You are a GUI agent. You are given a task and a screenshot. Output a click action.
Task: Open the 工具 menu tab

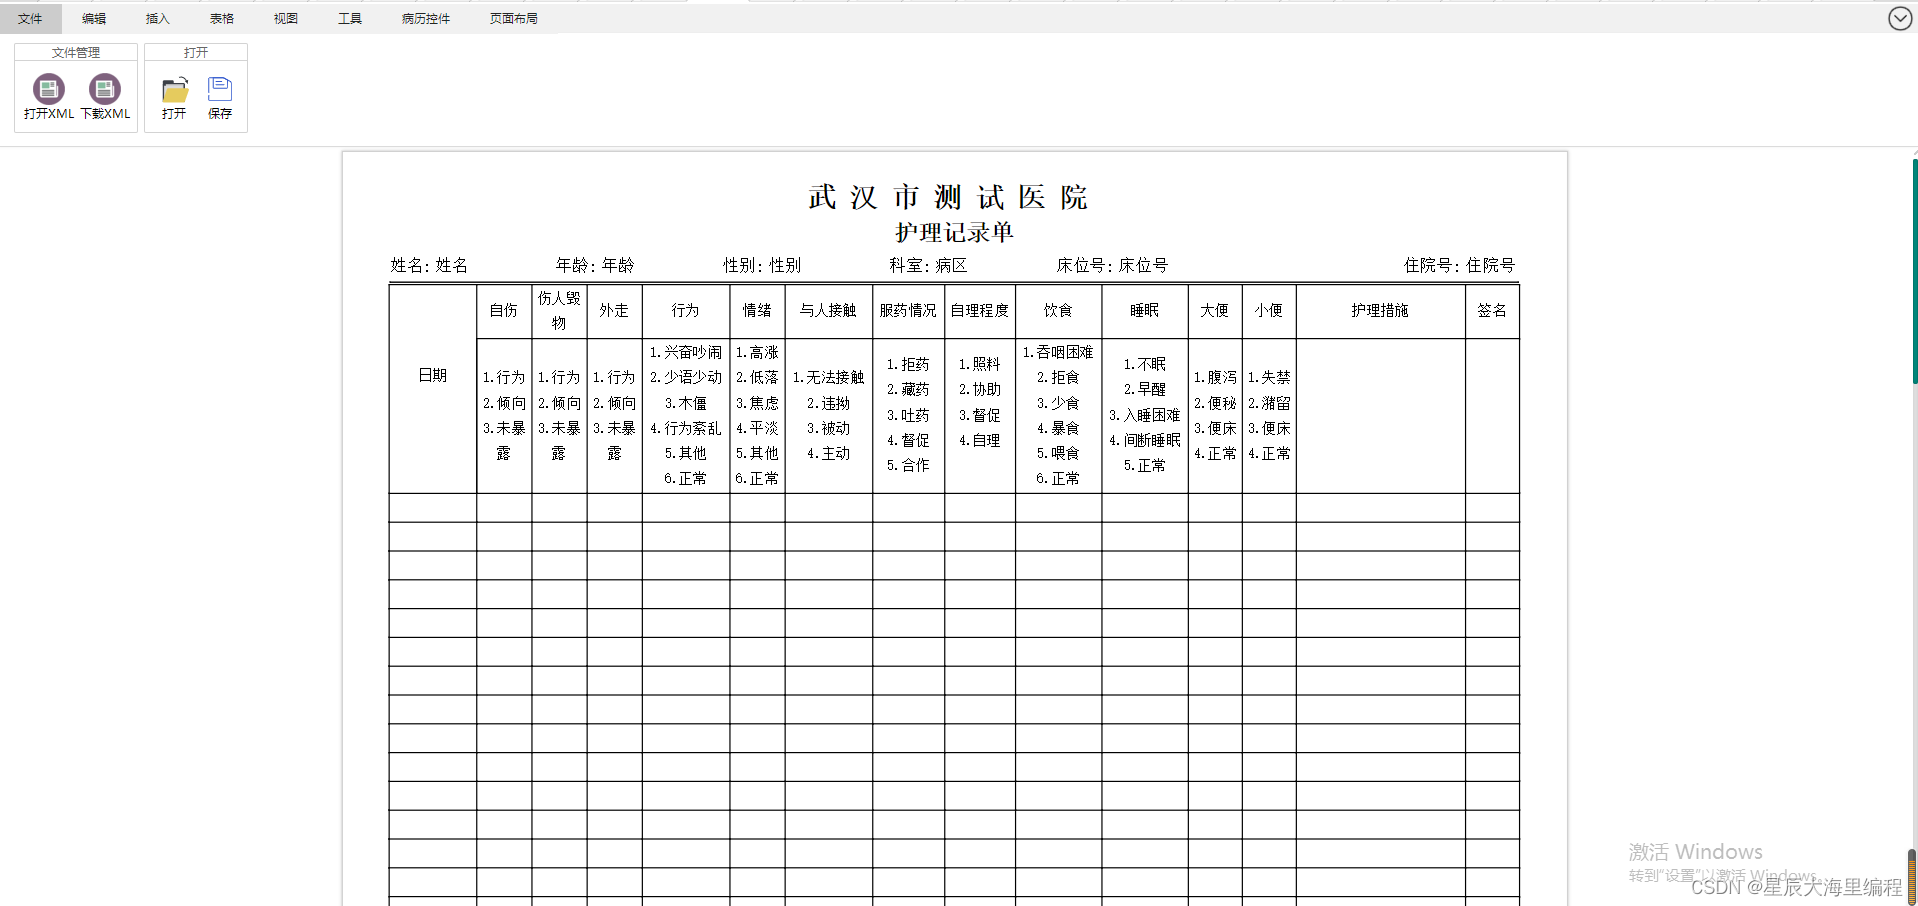[x=350, y=18]
